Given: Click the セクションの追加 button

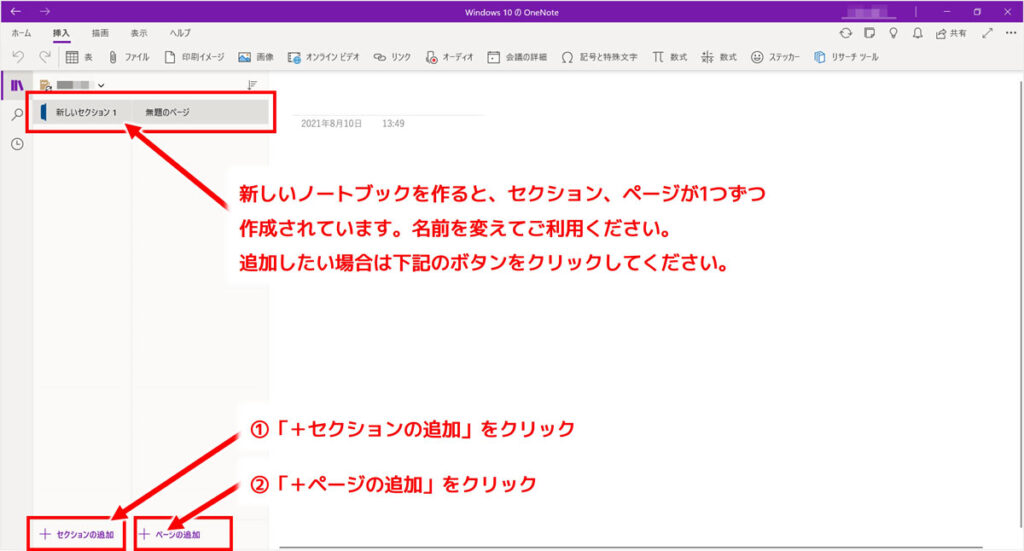Looking at the screenshot, I should click(77, 534).
